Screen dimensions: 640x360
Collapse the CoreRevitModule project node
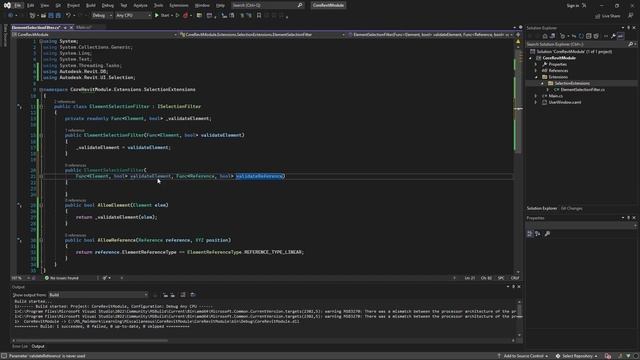(531, 58)
